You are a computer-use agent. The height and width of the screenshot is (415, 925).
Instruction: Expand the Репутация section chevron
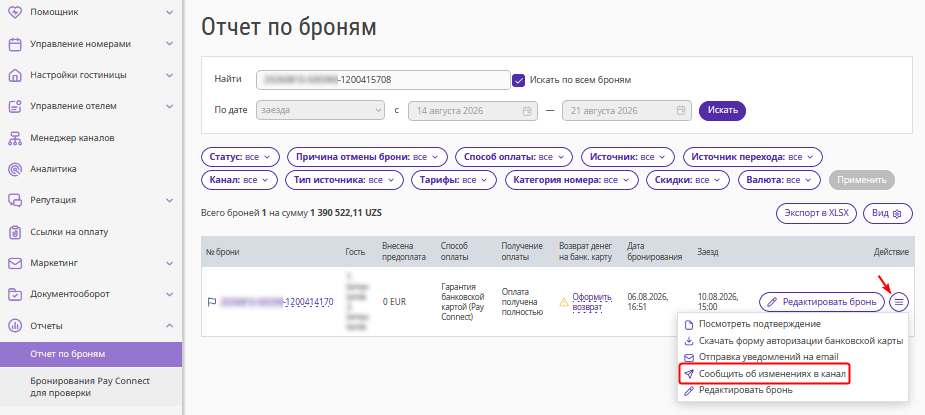[170, 200]
